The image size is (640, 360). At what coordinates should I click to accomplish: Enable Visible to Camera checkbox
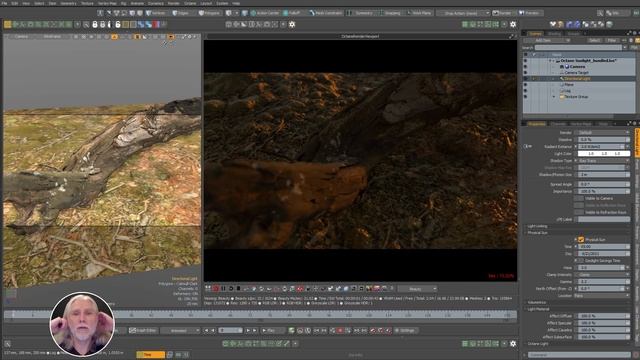click(579, 198)
